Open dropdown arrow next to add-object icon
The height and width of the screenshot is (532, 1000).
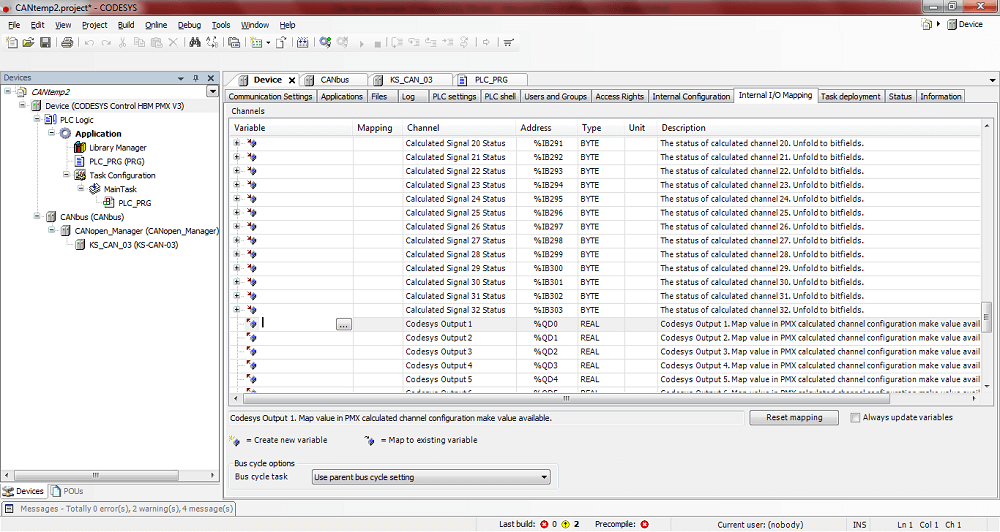268,43
